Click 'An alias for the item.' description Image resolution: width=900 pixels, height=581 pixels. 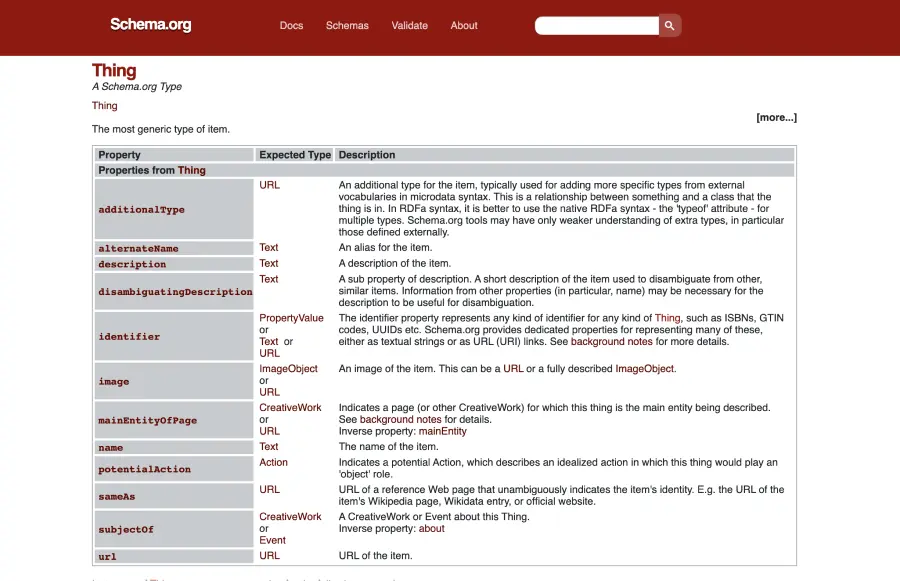tap(385, 247)
